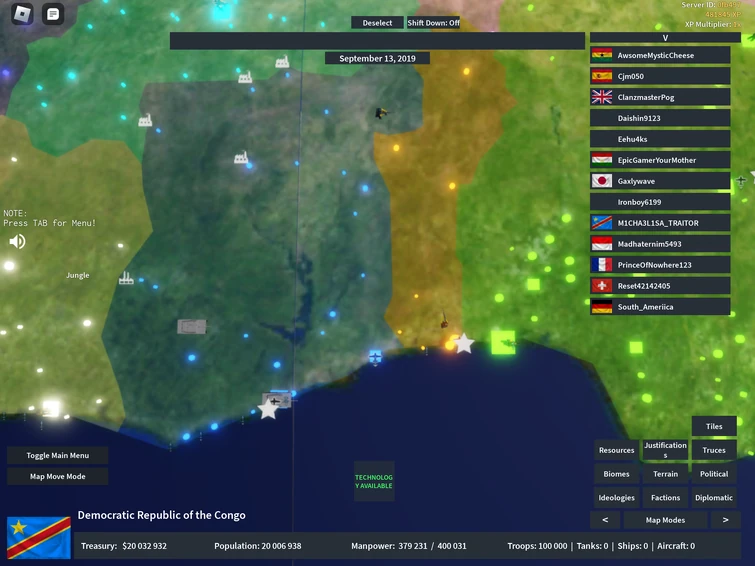Screen dimensions: 755x566
Task: Select the tank unit on the map
Action: (x=191, y=327)
